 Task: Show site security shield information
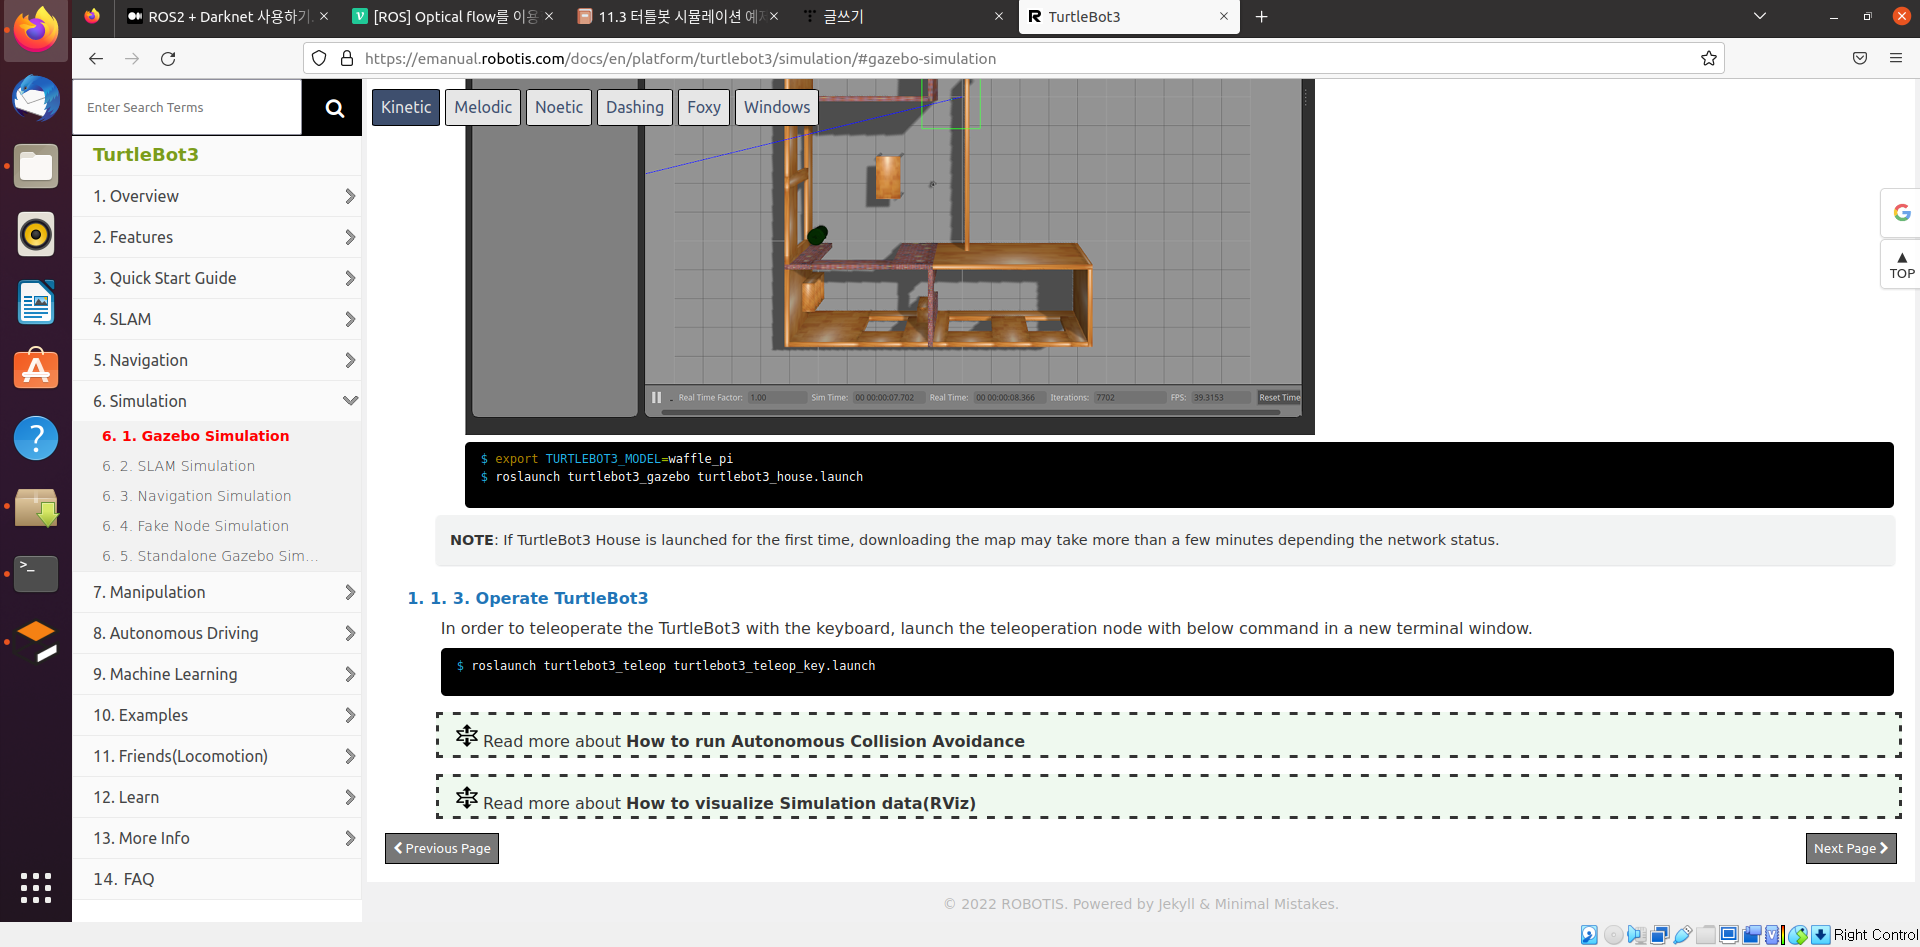point(319,58)
